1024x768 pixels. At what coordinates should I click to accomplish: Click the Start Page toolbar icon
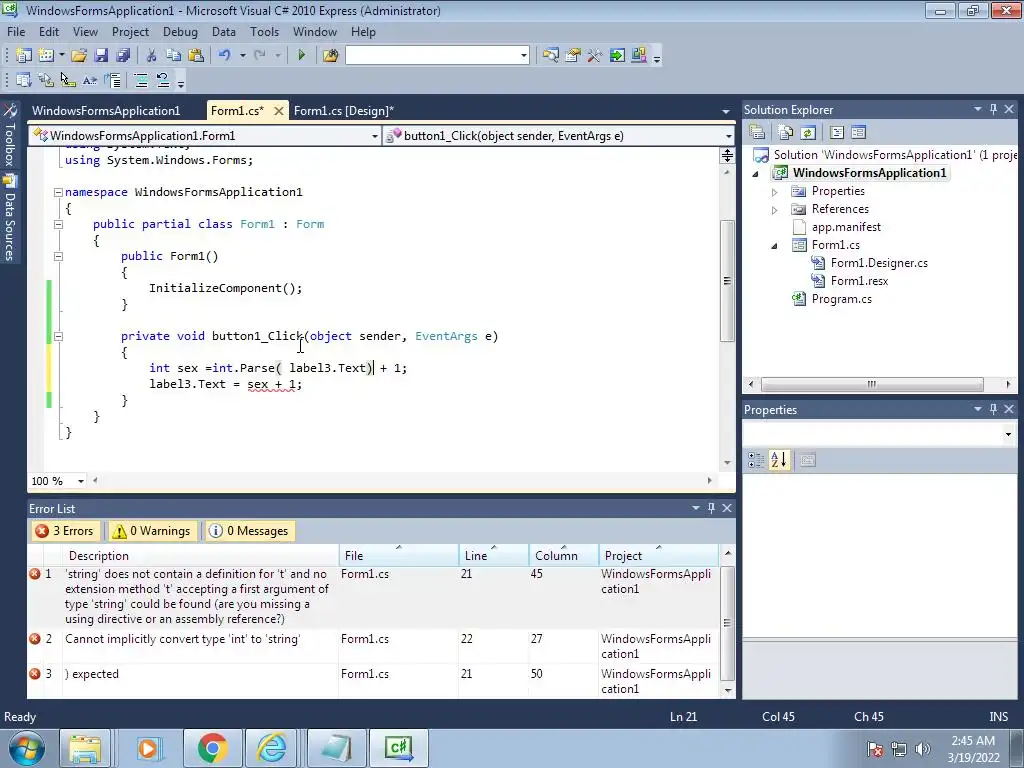click(x=616, y=56)
